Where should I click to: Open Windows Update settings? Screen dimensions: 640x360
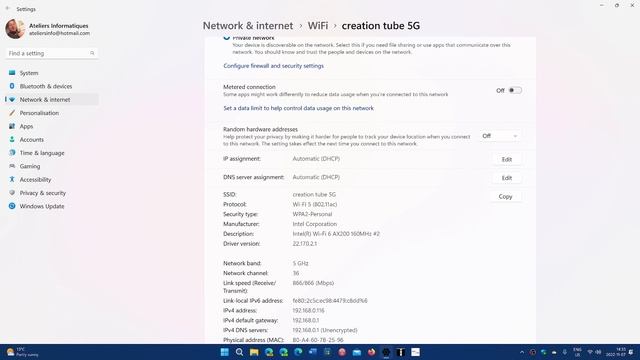(x=42, y=207)
